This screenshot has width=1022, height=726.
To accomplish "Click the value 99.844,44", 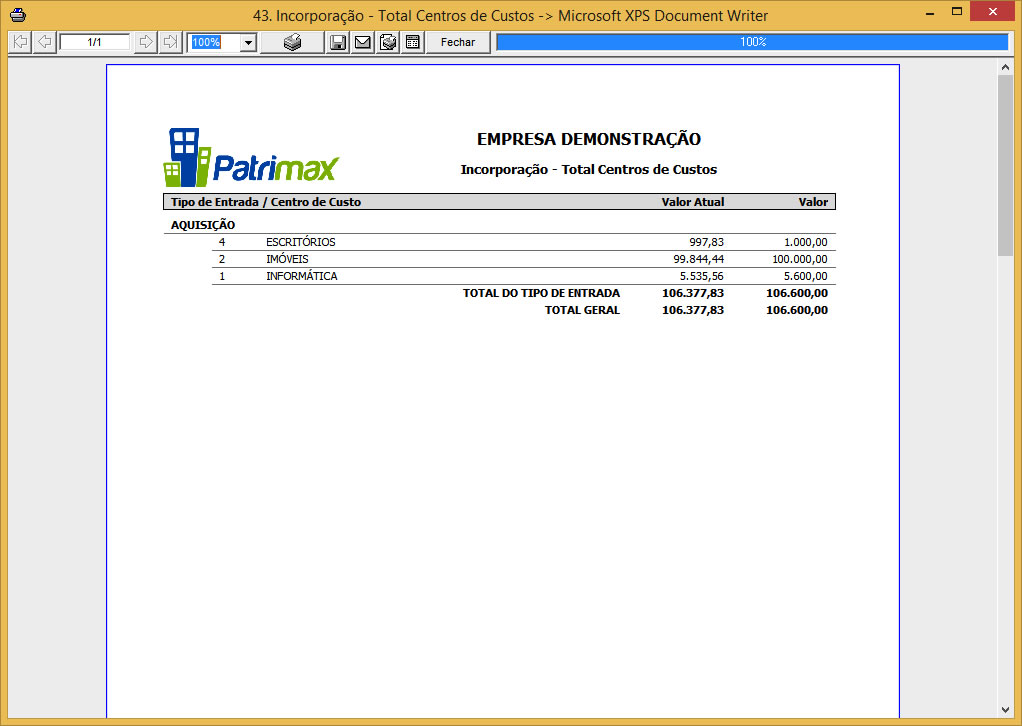I will coord(698,259).
